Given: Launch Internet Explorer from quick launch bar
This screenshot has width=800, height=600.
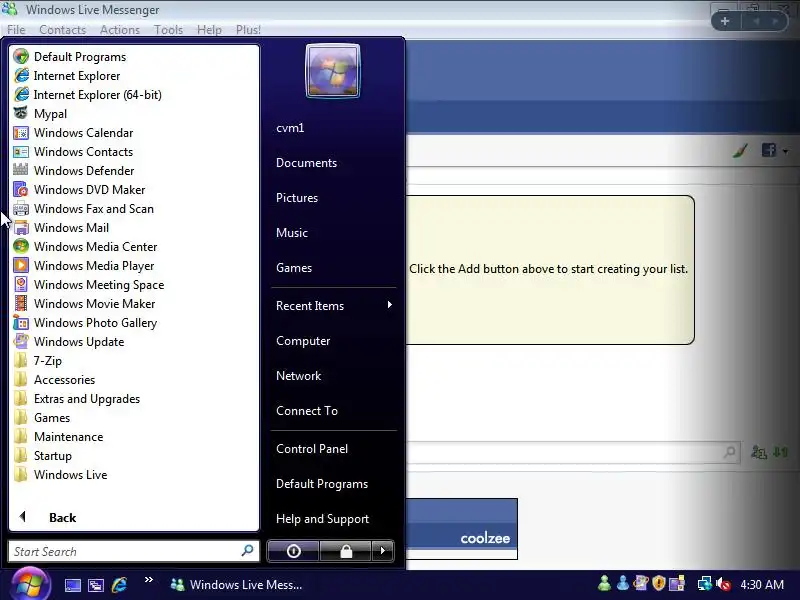Looking at the screenshot, I should pos(119,585).
